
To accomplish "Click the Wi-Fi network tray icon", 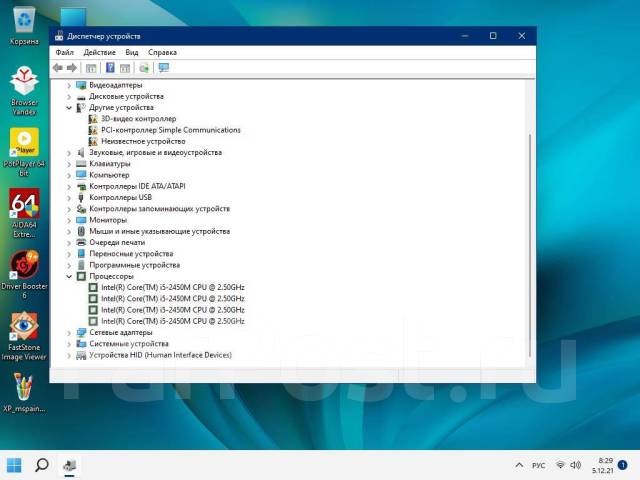I will click(561, 465).
